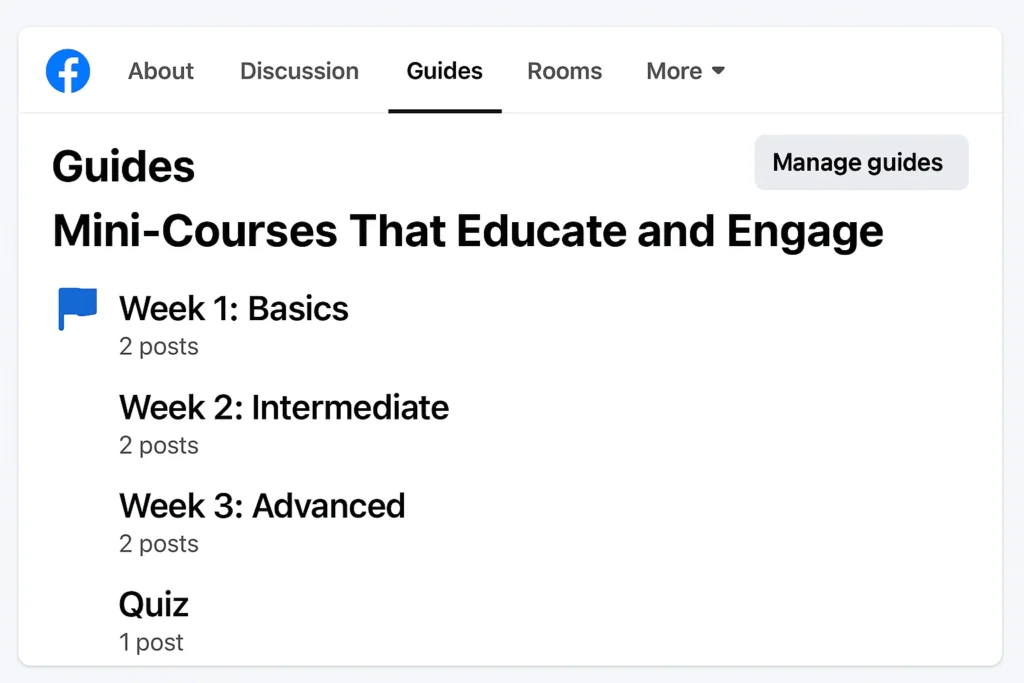Click the 2 posts label under Week 3
1024x683 pixels.
click(x=159, y=544)
